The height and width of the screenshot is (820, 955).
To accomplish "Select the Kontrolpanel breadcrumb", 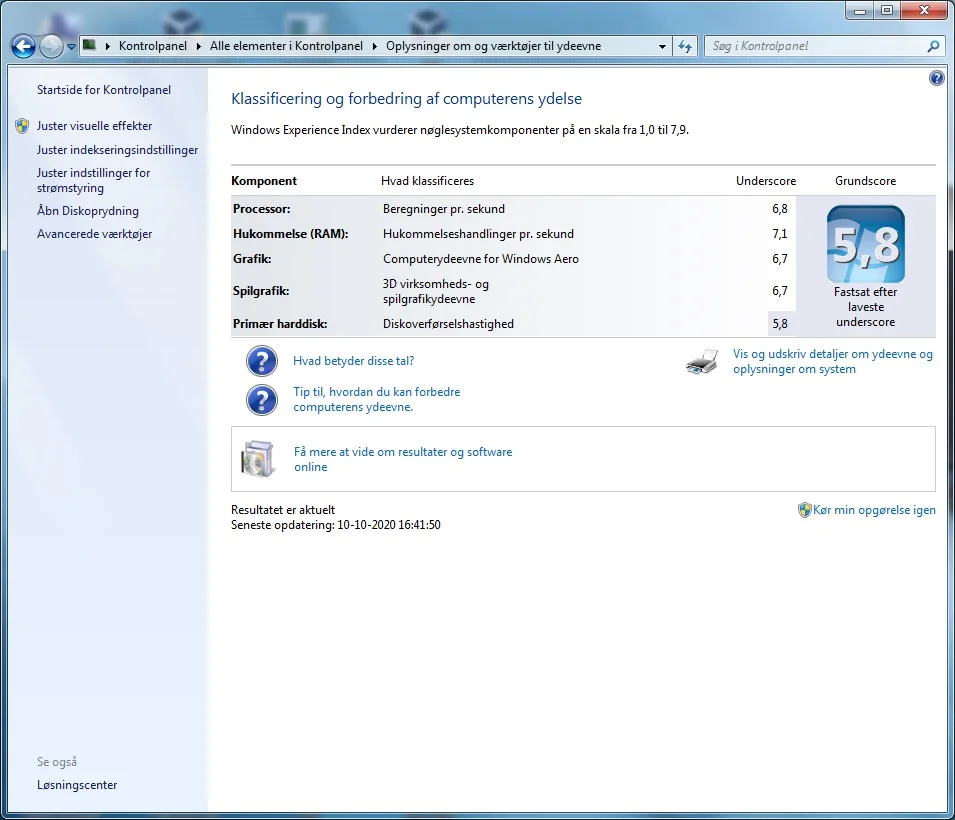I will (x=153, y=46).
